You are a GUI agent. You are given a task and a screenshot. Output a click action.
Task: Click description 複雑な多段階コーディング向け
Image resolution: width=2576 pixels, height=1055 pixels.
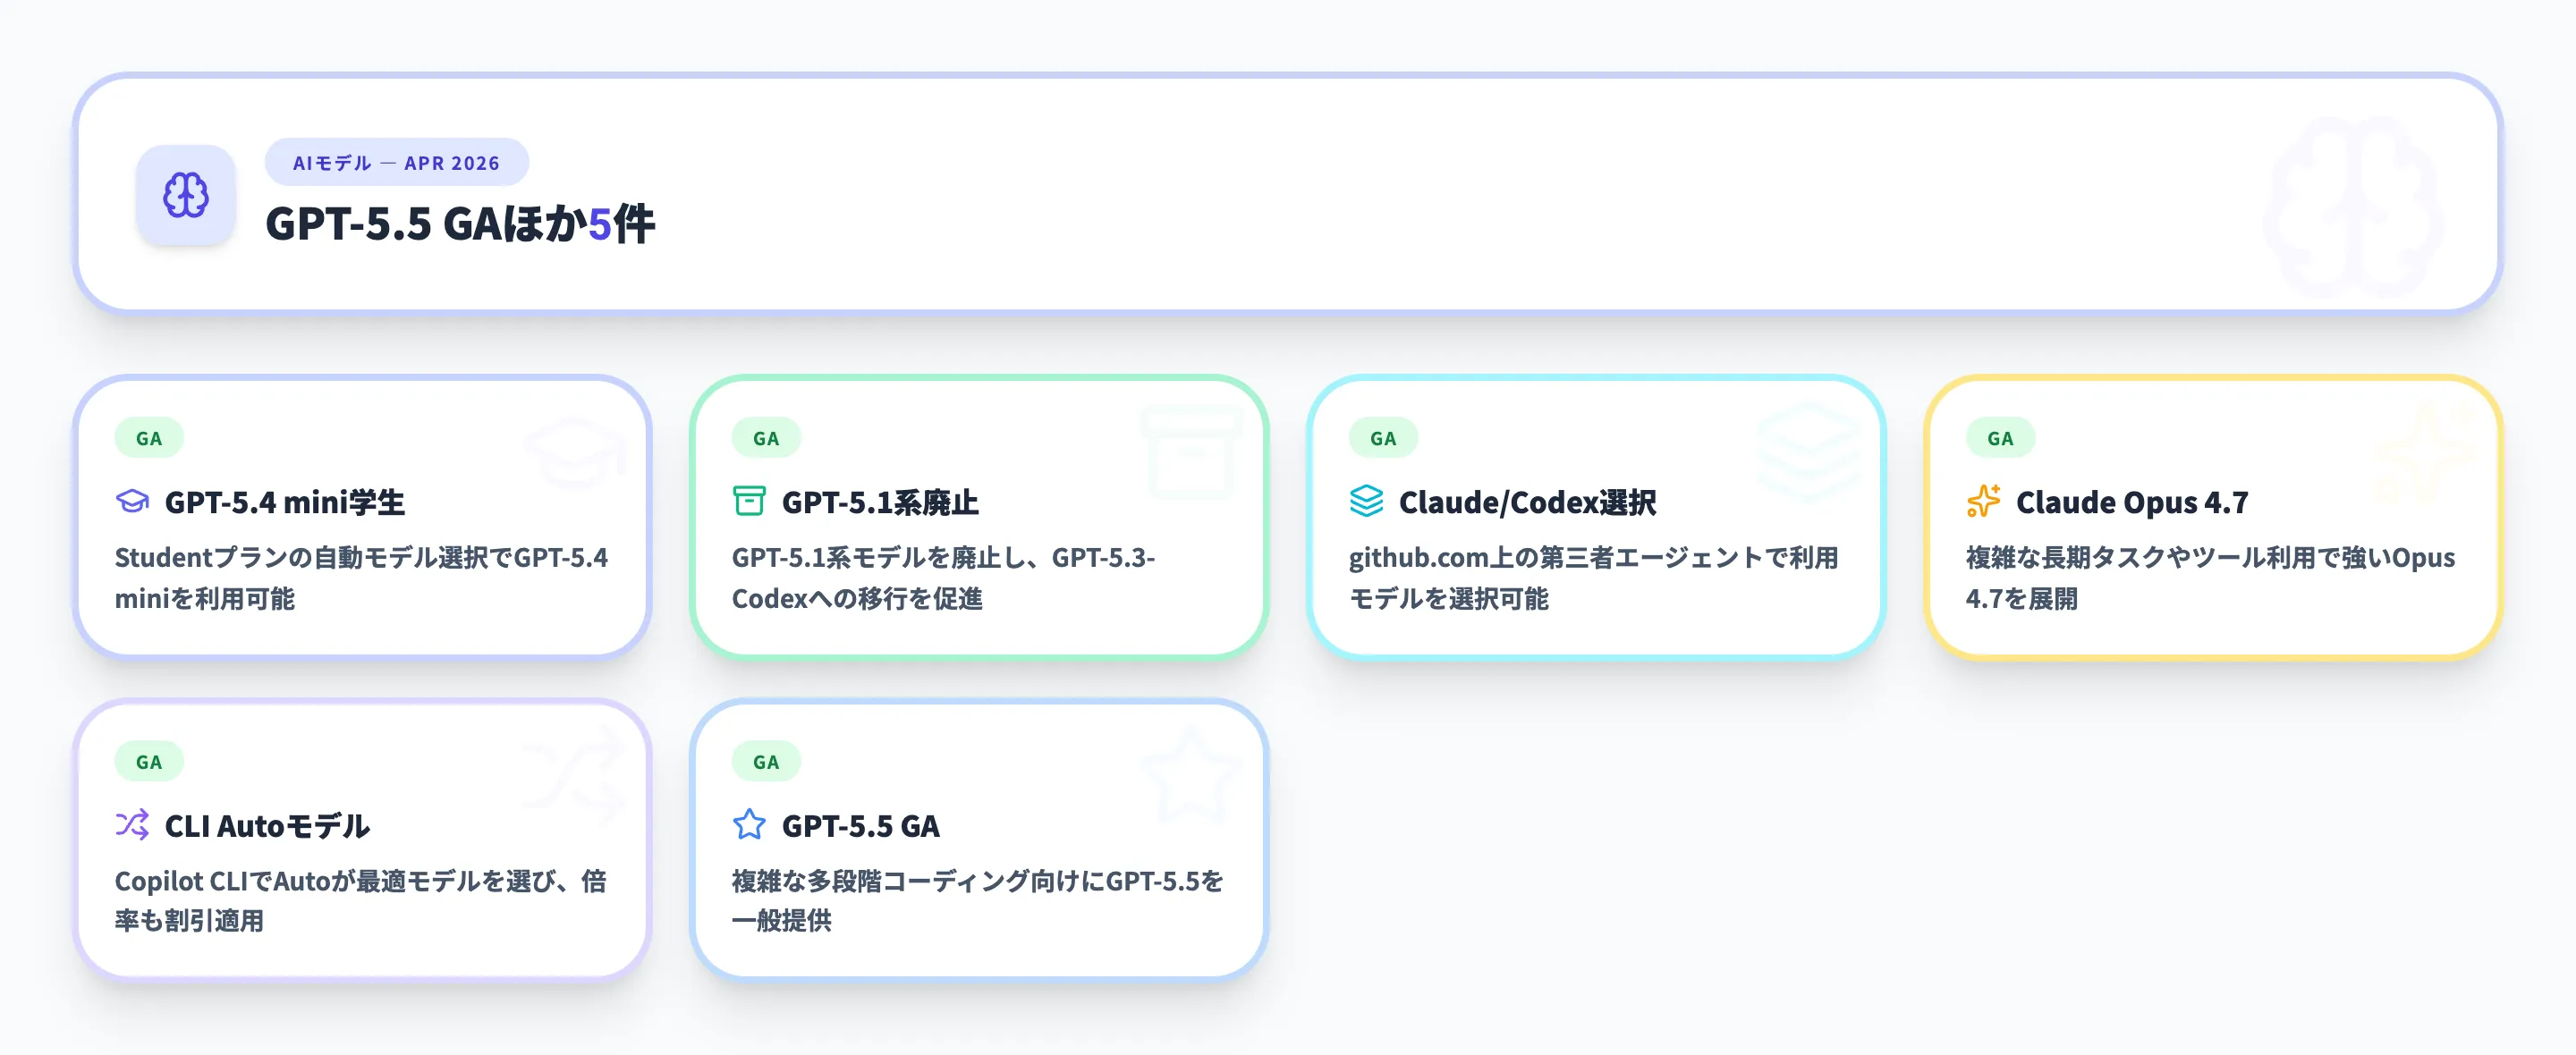(977, 900)
